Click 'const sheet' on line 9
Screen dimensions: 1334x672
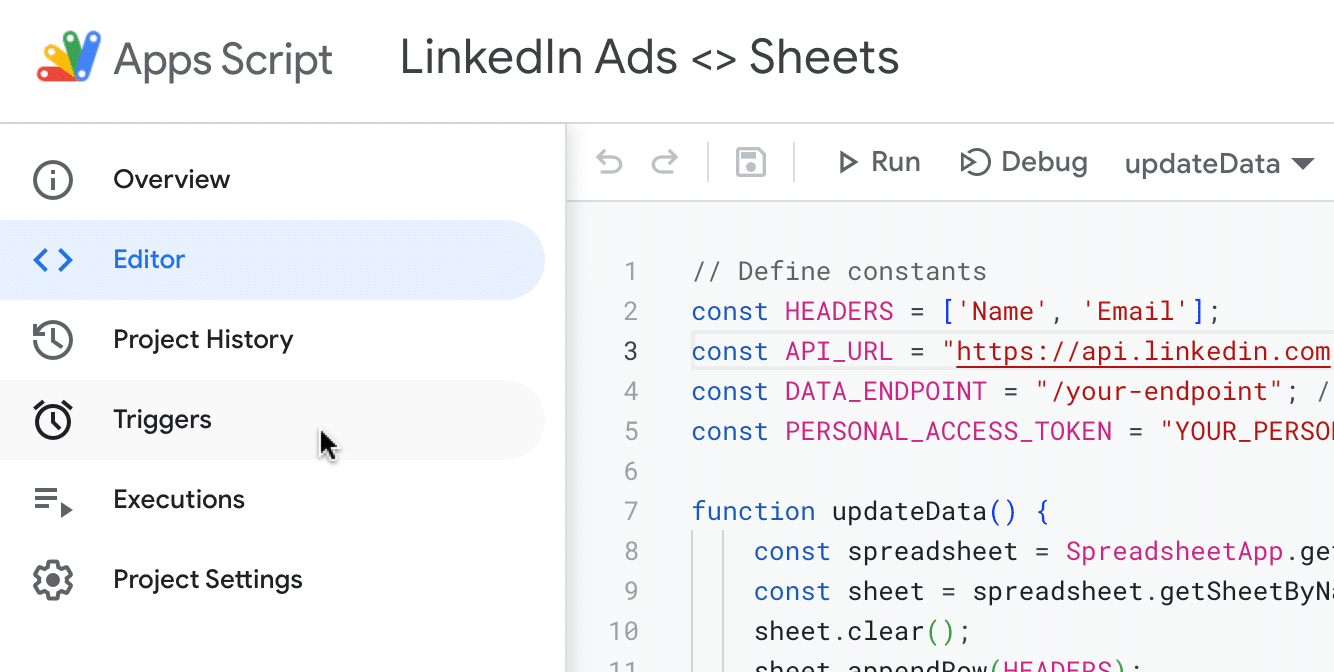point(839,592)
